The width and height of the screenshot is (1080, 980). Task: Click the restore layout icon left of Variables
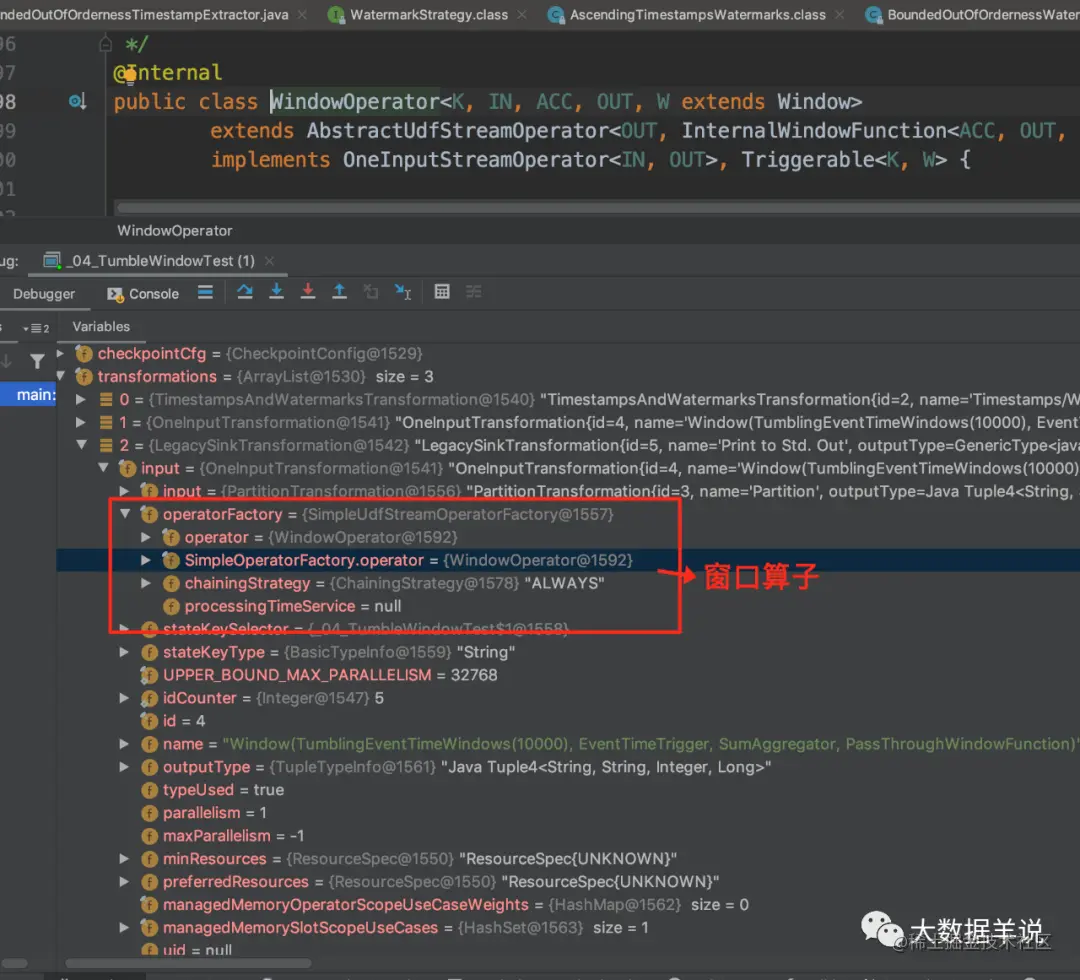36,329
